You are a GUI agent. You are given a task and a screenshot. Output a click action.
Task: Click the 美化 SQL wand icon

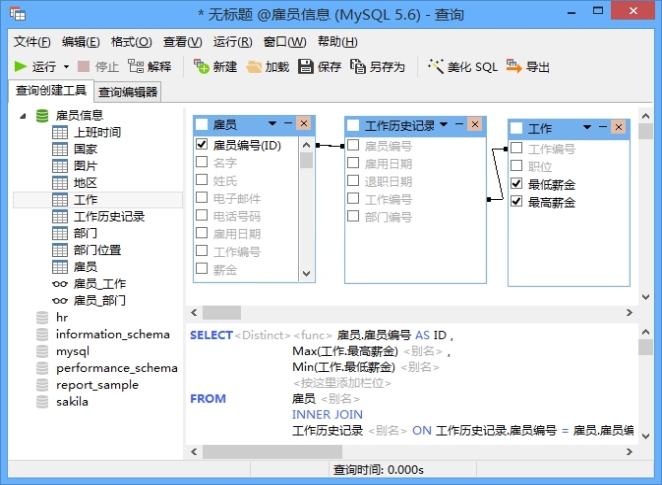tap(435, 67)
